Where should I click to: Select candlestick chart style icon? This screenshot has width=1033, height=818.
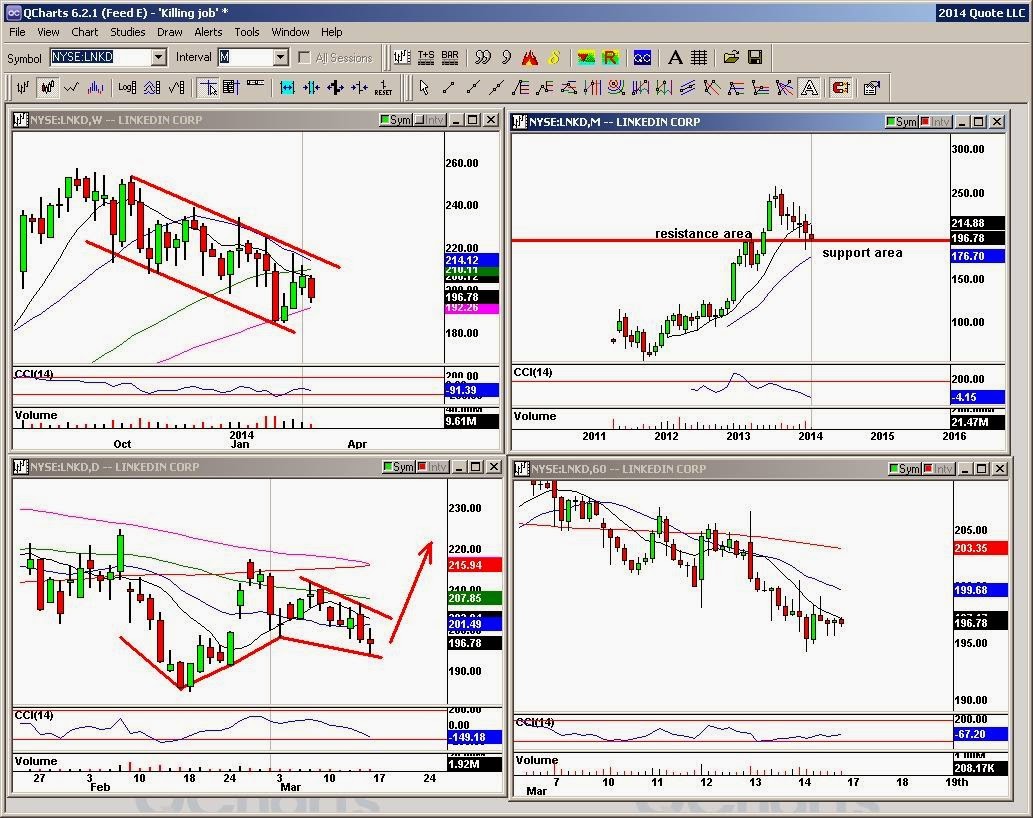tap(47, 88)
